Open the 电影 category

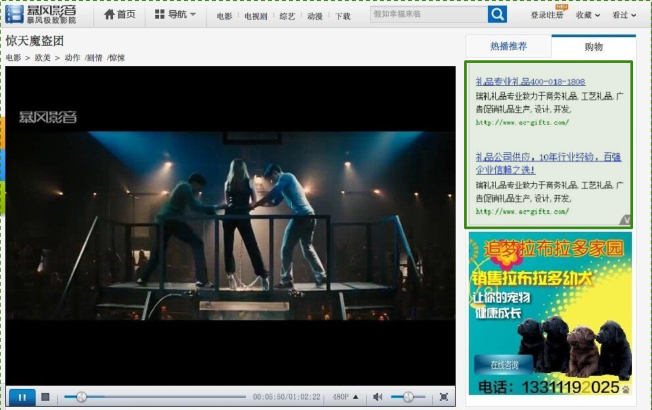pyautogui.click(x=225, y=16)
